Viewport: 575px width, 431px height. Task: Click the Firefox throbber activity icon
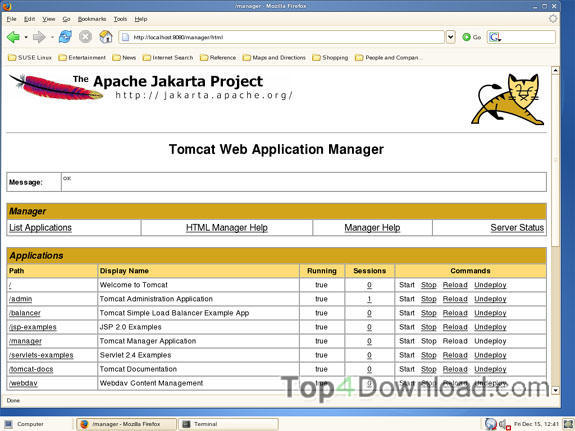(x=553, y=19)
